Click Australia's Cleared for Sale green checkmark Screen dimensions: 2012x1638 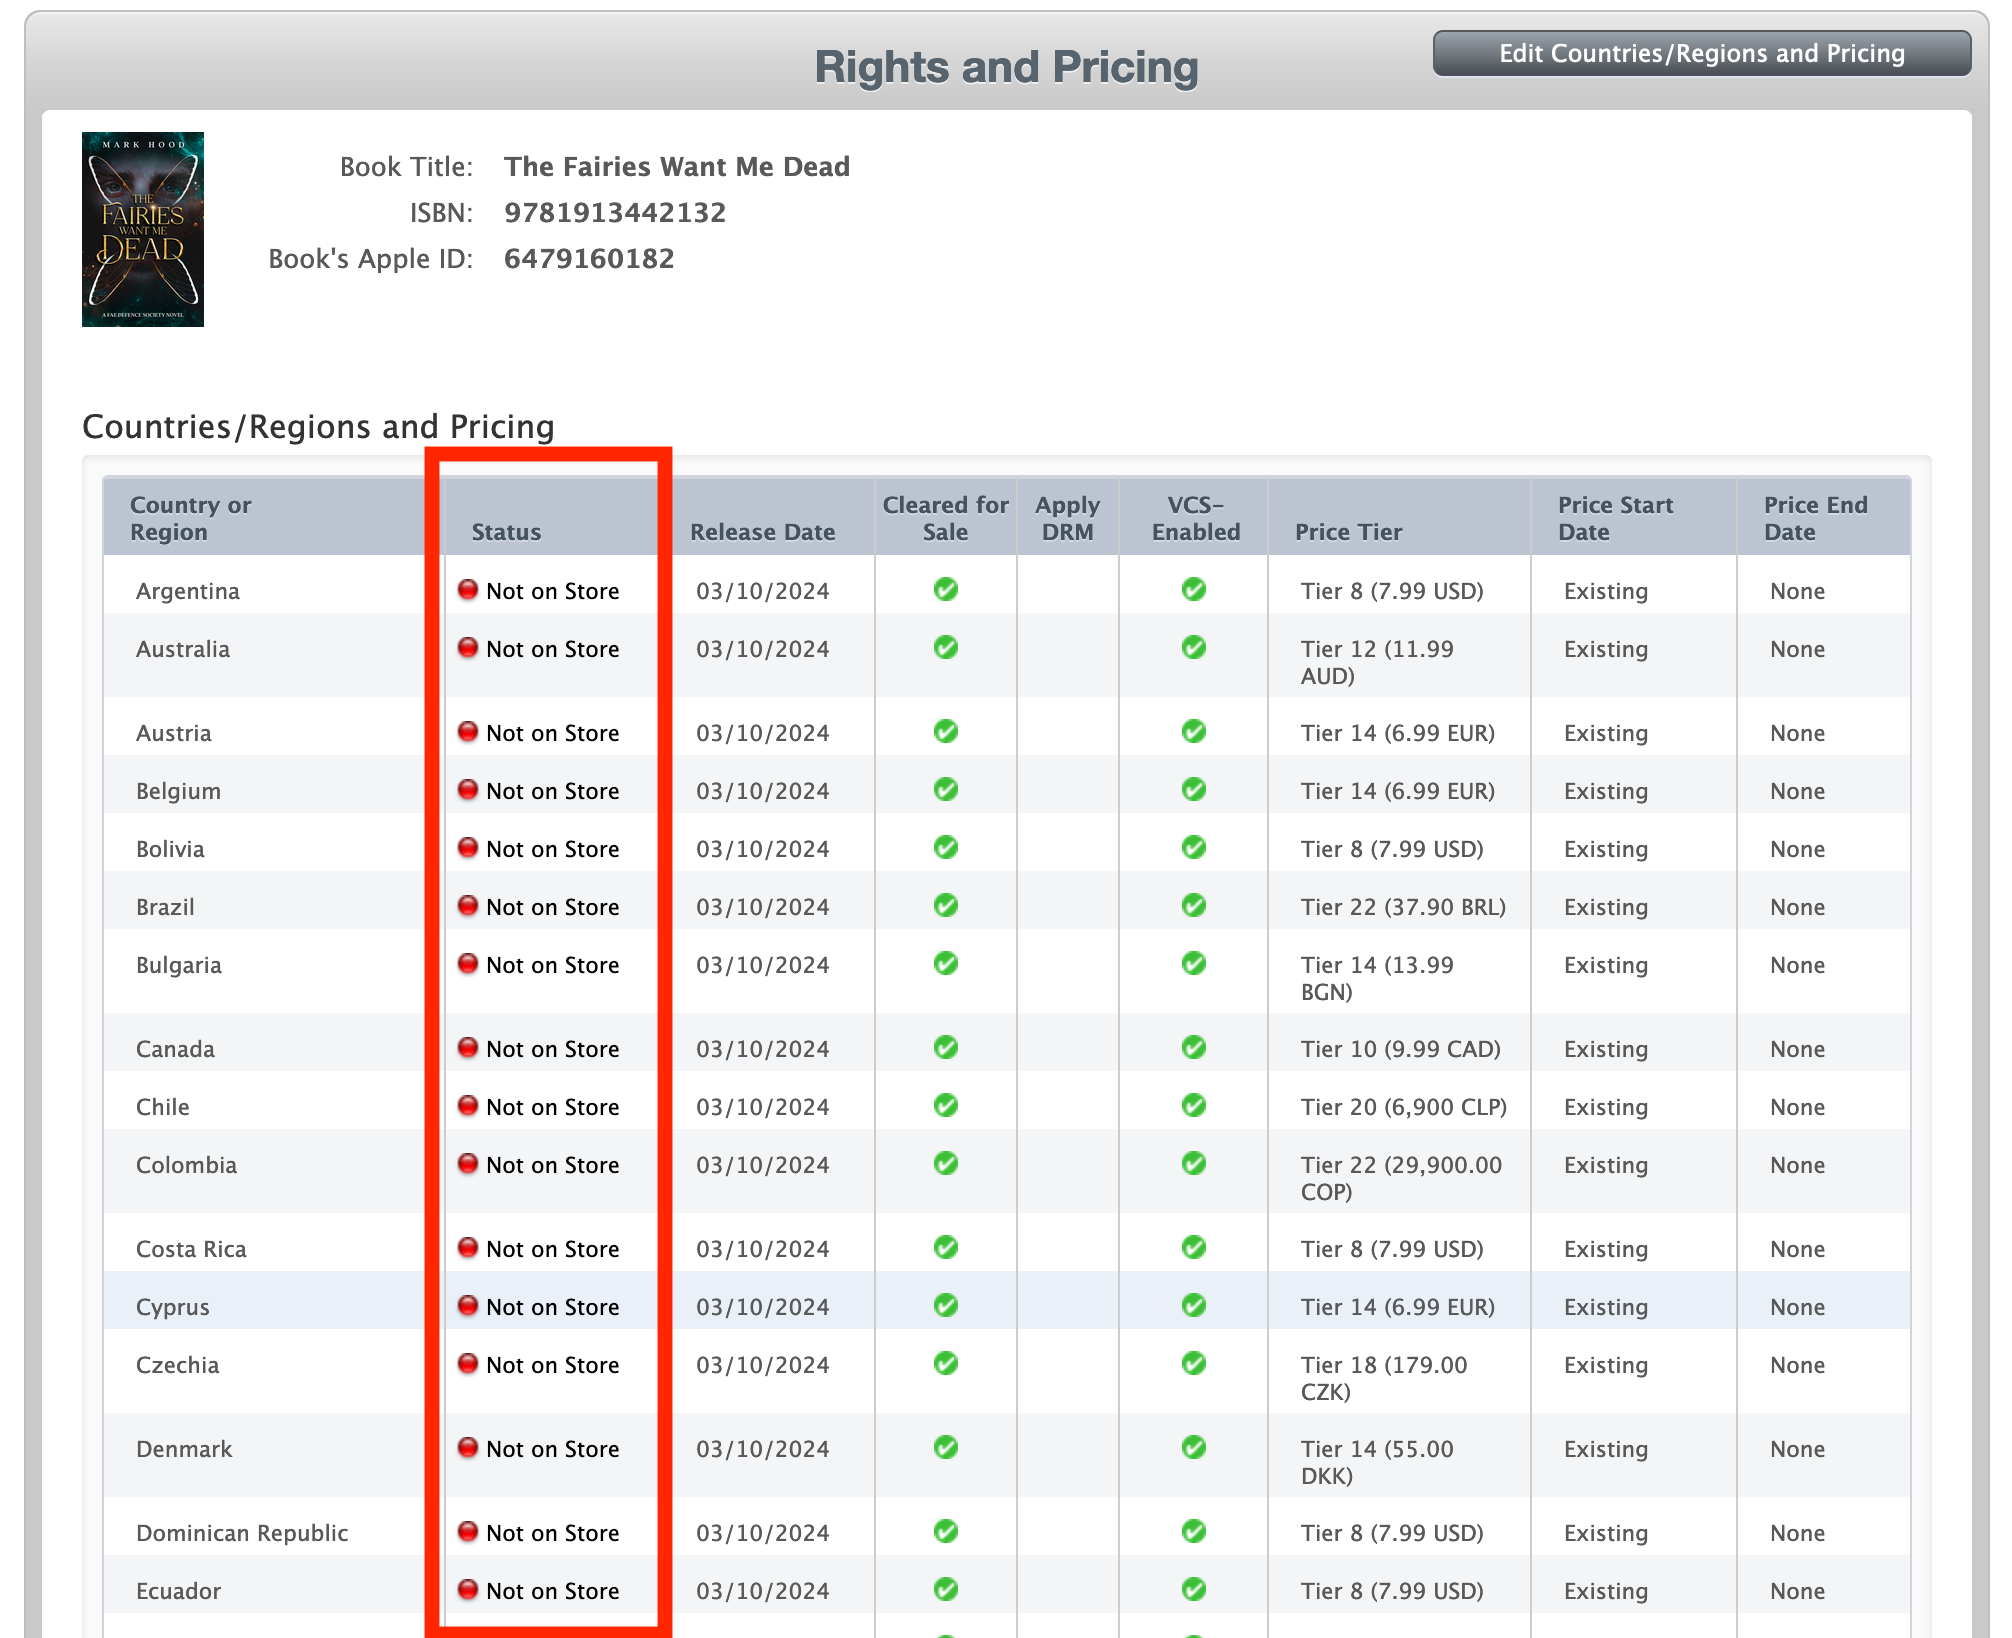tap(945, 648)
